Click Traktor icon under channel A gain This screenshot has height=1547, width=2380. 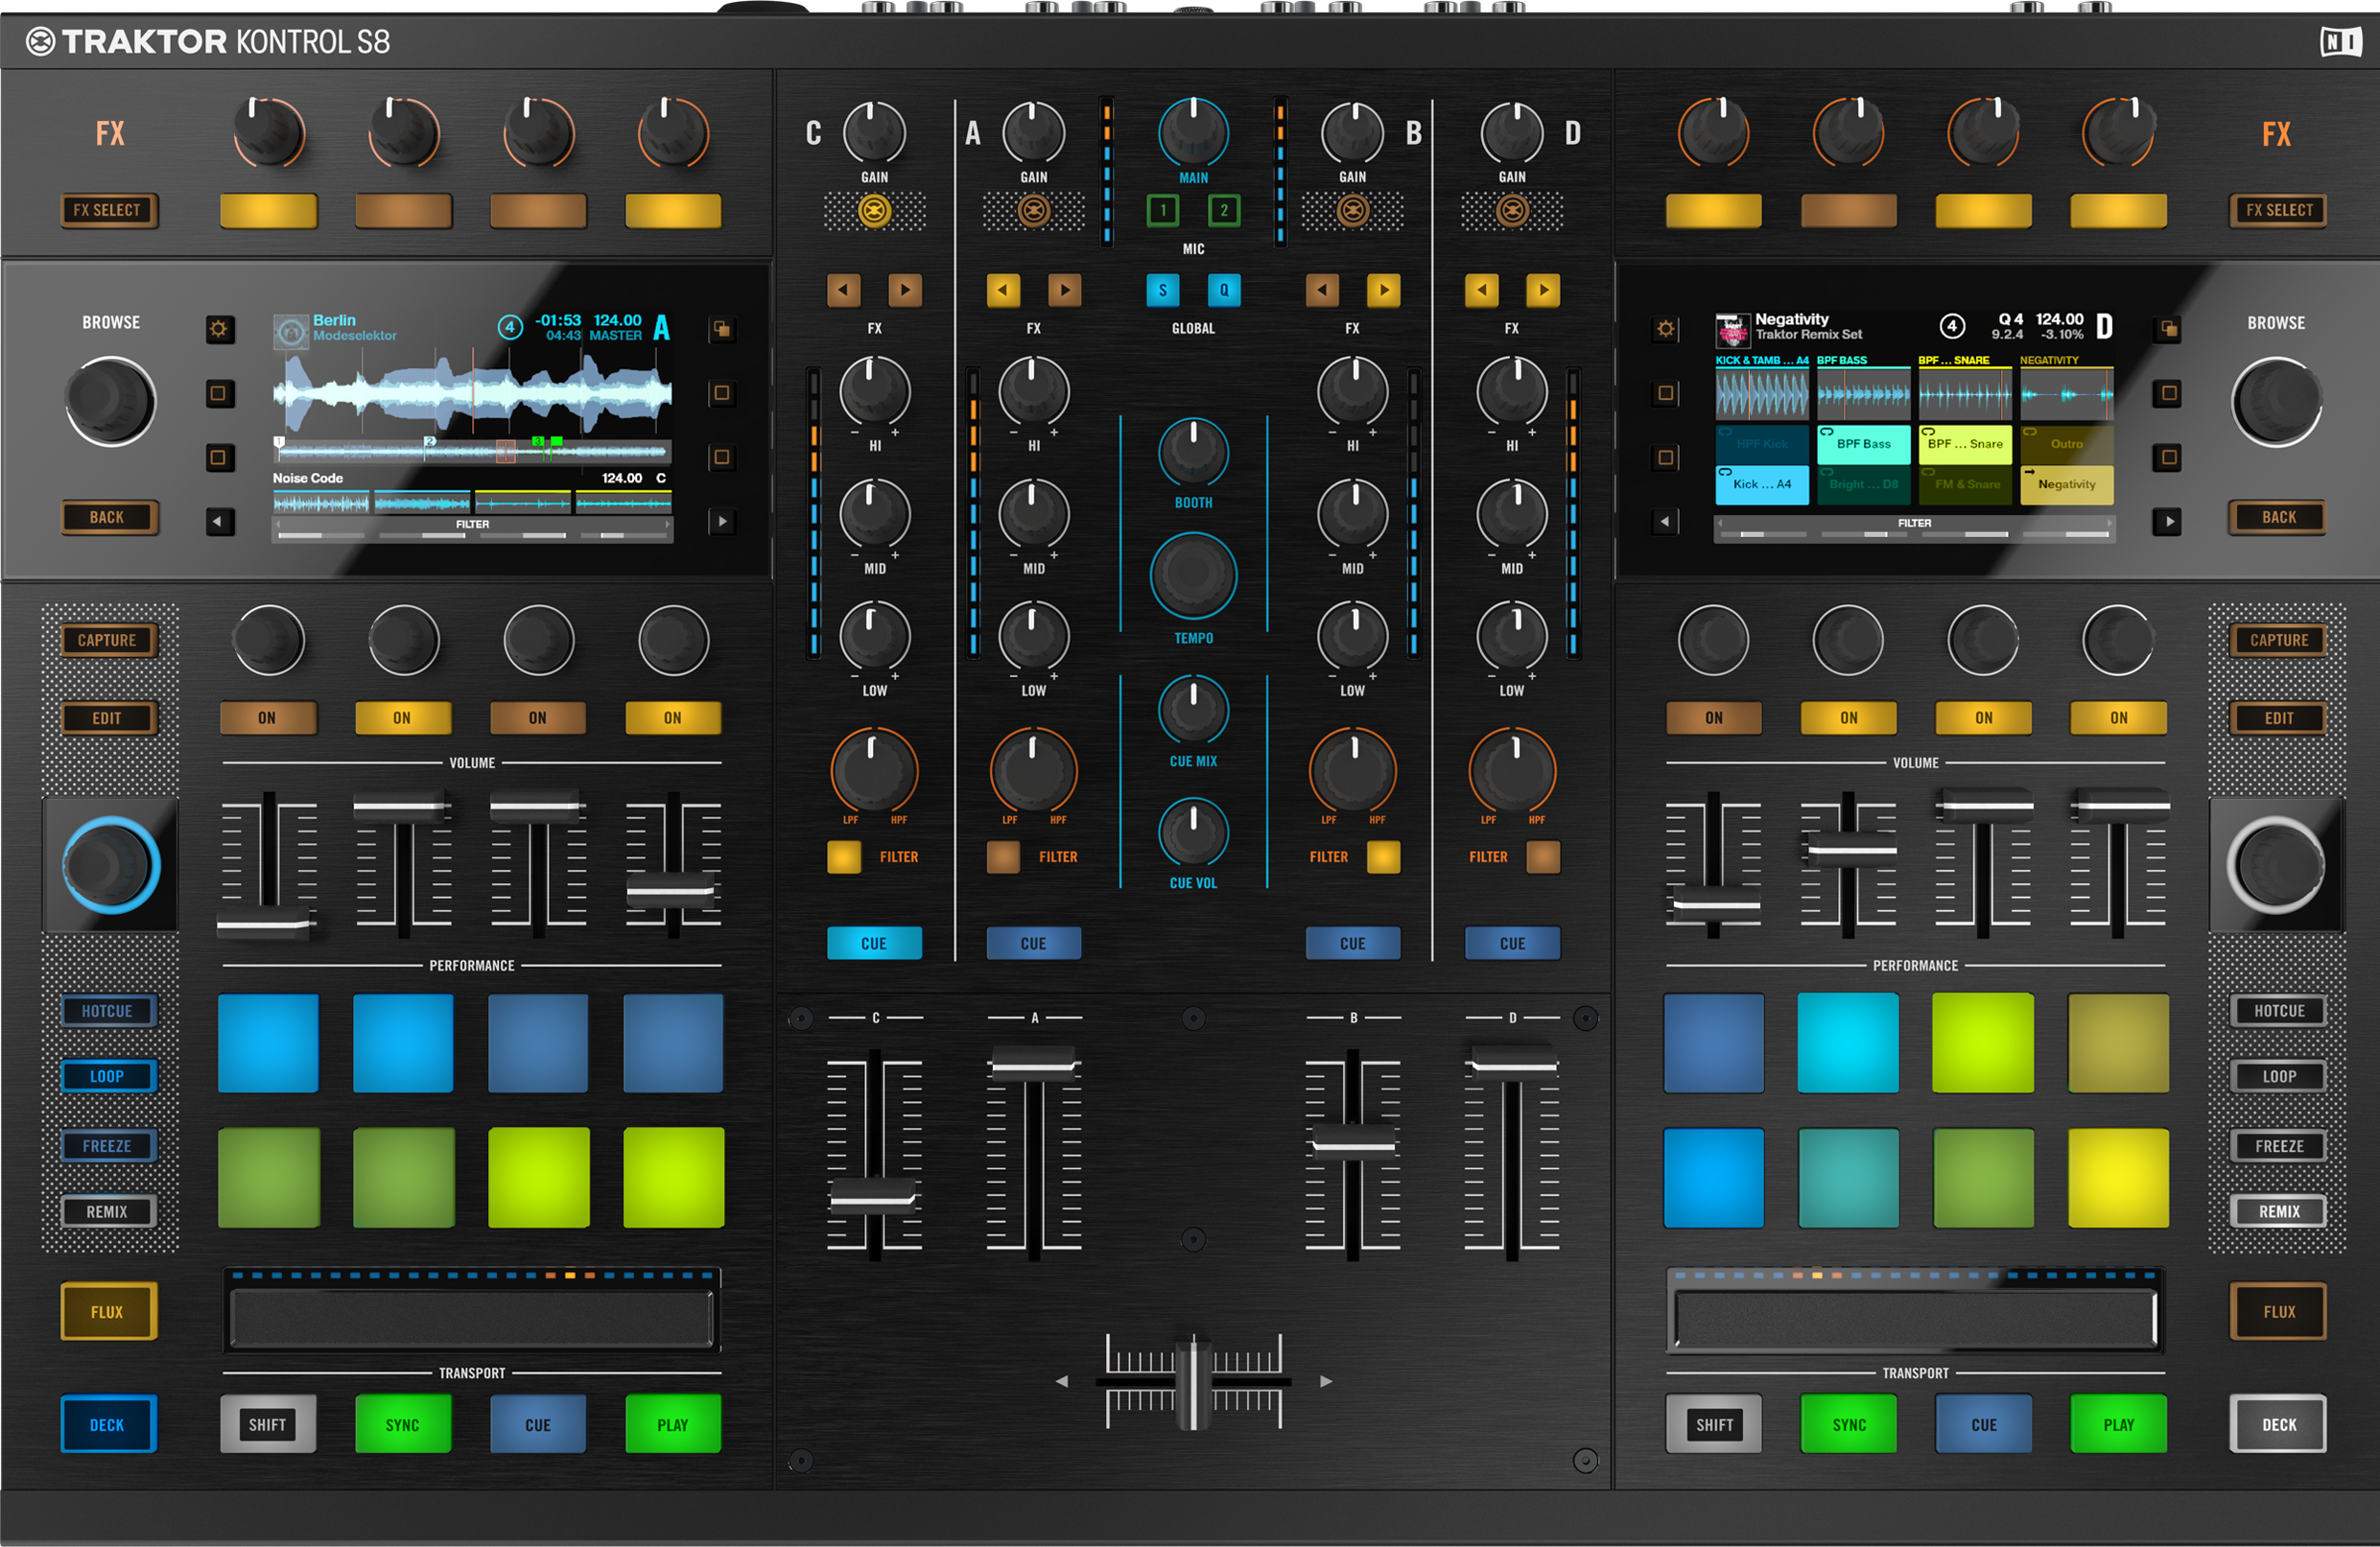1033,211
